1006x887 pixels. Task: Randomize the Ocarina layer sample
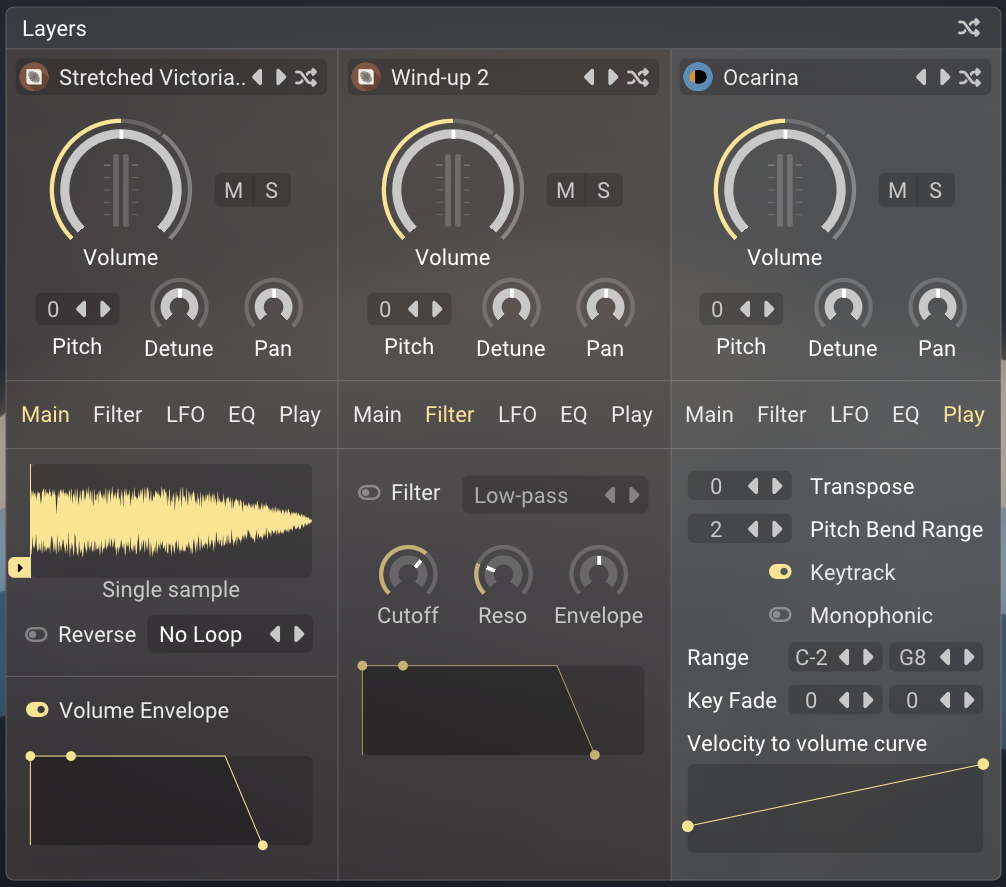pyautogui.click(x=970, y=77)
